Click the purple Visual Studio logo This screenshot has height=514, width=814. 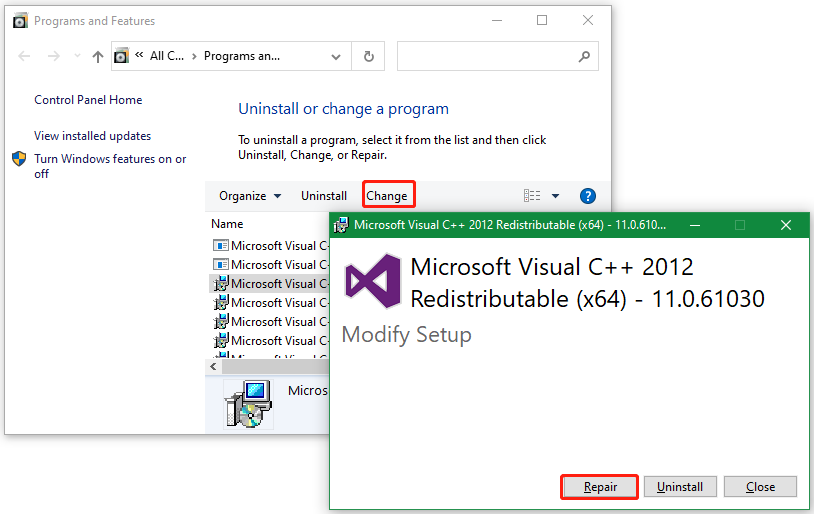373,281
